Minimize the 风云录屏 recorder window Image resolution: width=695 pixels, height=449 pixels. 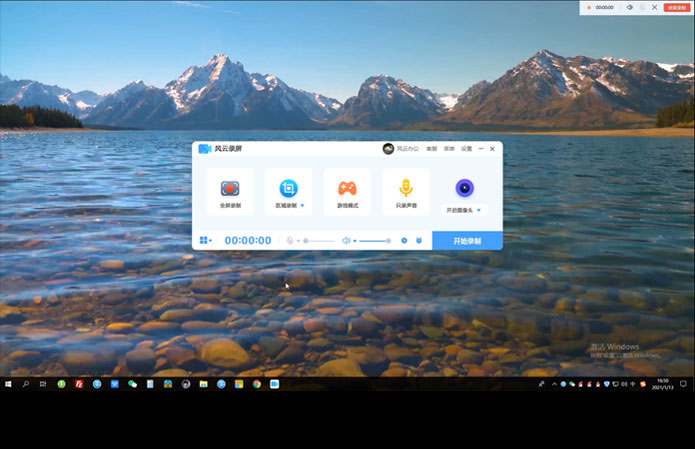click(x=481, y=149)
